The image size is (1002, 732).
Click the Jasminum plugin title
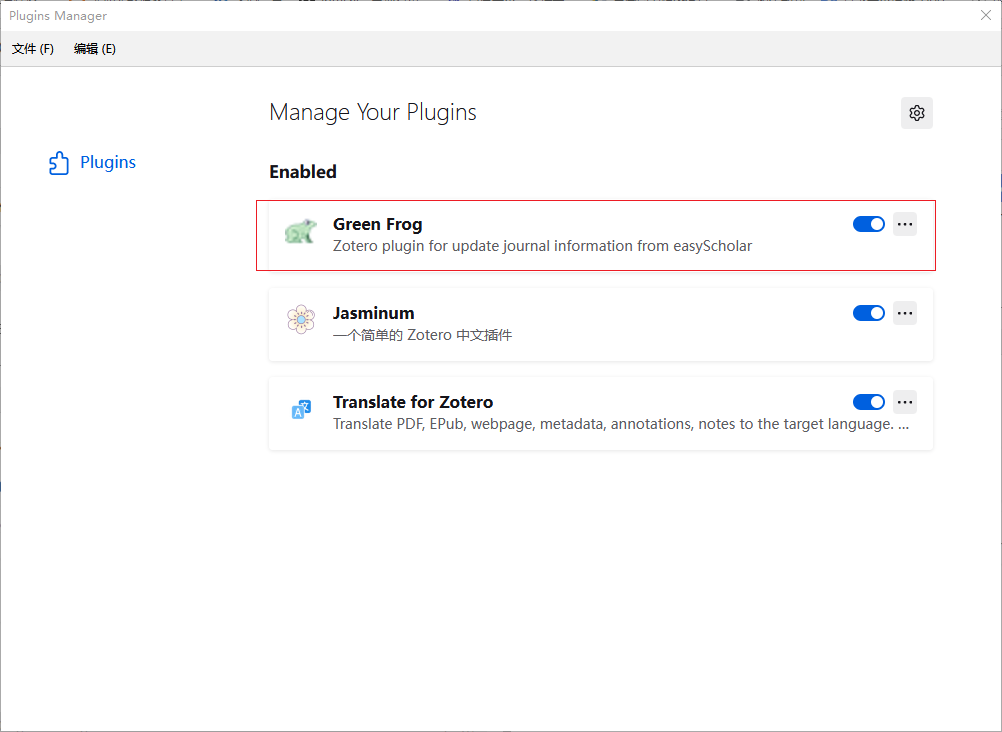(x=373, y=313)
